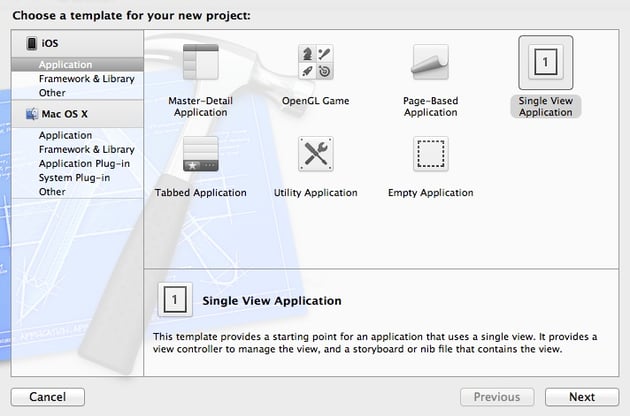This screenshot has height=416, width=630.
Task: Select the Empty Application dashed-square icon
Action: (x=431, y=154)
